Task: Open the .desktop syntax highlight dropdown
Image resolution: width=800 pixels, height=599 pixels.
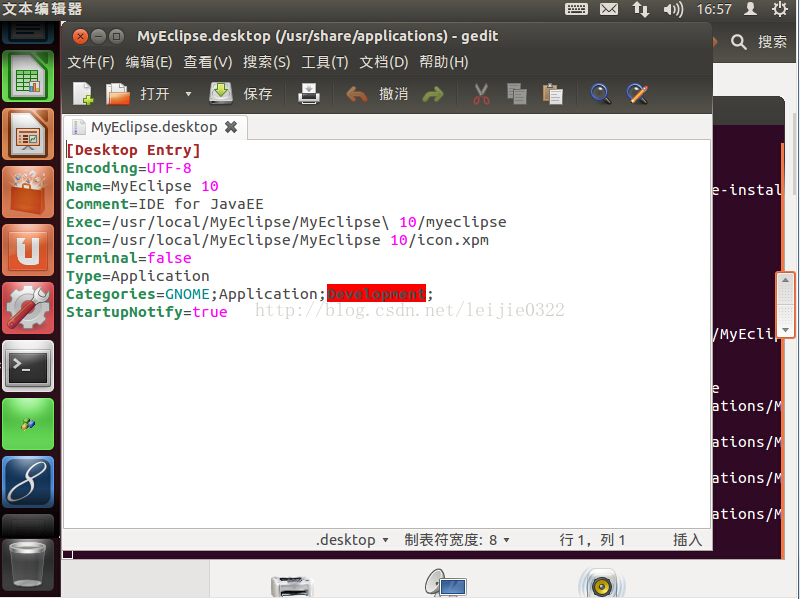Action: [352, 540]
